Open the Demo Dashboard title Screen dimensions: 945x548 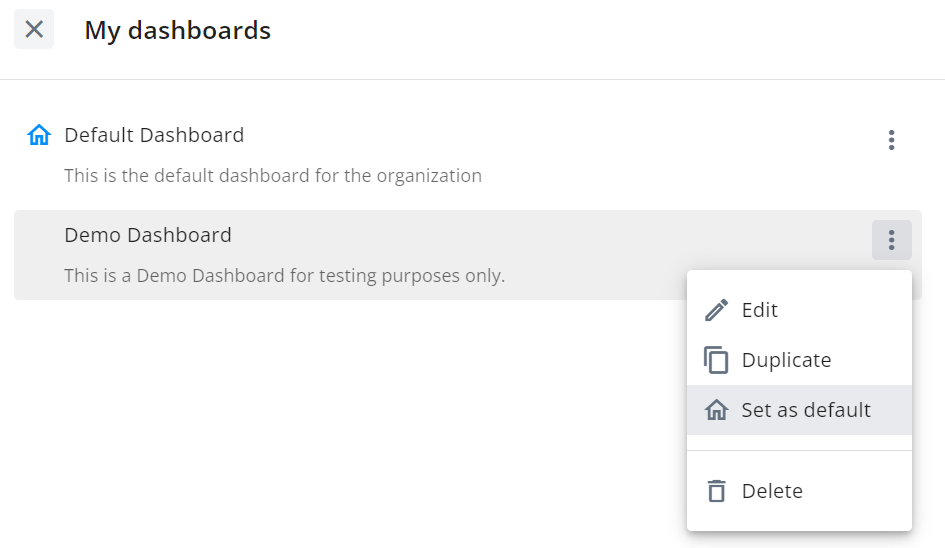click(x=148, y=235)
